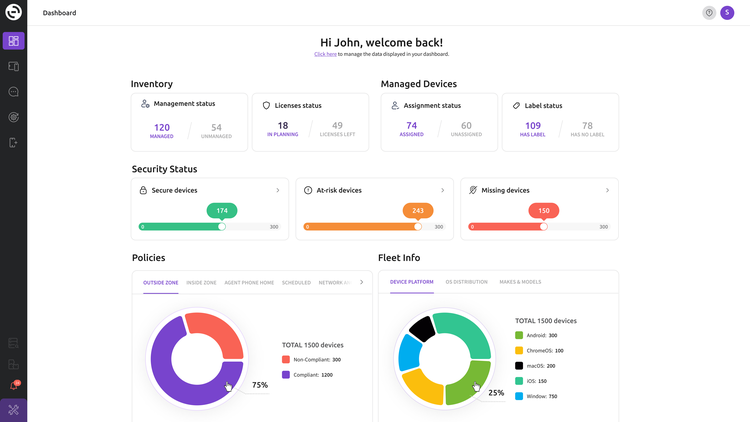The height and width of the screenshot is (422, 750).
Task: Switch to the OS Distribution tab
Action: (x=466, y=282)
